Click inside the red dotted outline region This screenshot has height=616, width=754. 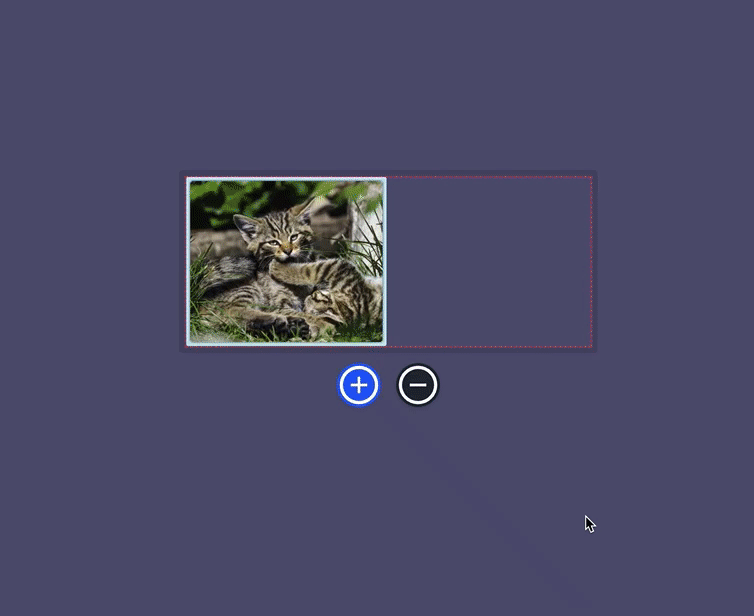(x=490, y=262)
